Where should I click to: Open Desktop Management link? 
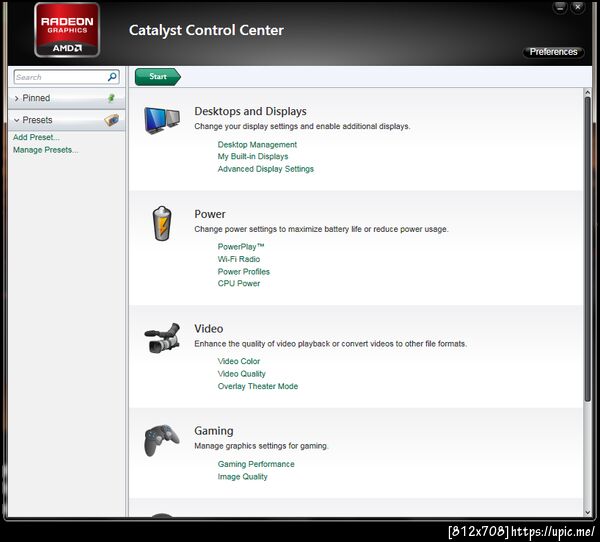click(x=257, y=145)
